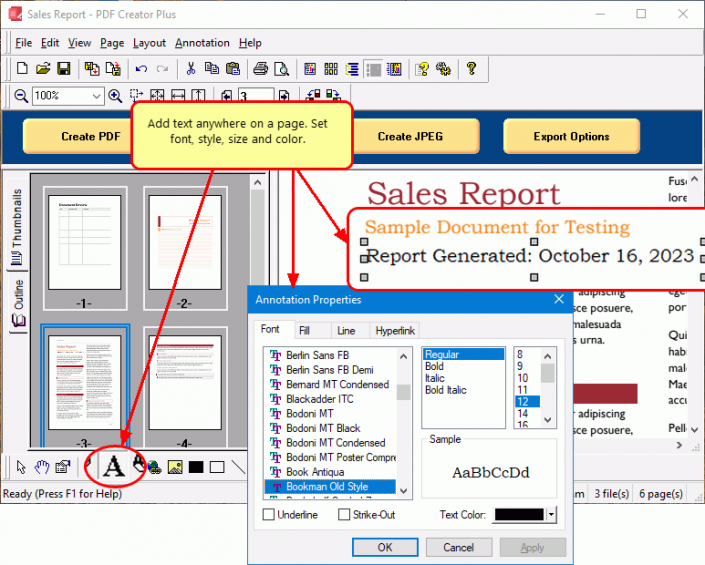
Task: Click the black Text Color swatch
Action: coord(519,514)
